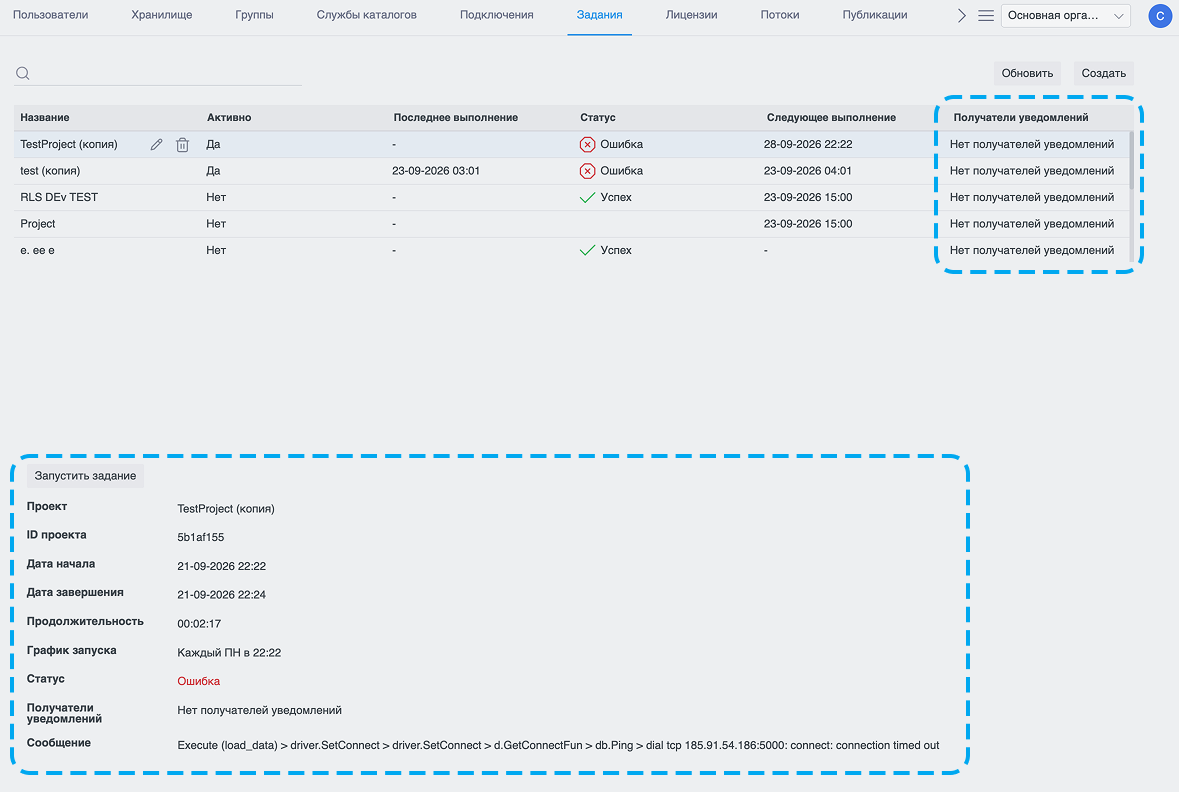Click the success checkmark for RLS DEv TEST
The width and height of the screenshot is (1179, 792).
coord(587,197)
